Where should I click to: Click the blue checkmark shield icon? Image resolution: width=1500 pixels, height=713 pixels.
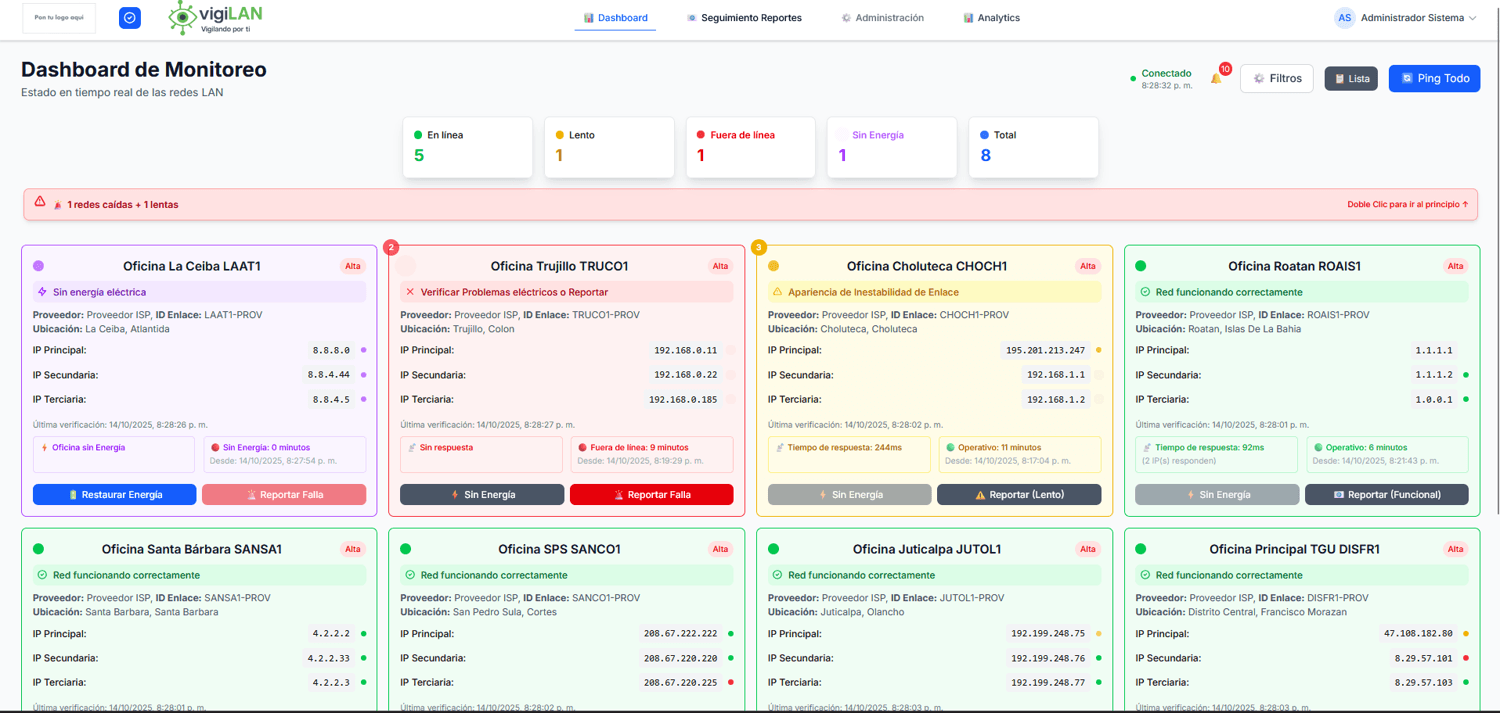pos(130,18)
